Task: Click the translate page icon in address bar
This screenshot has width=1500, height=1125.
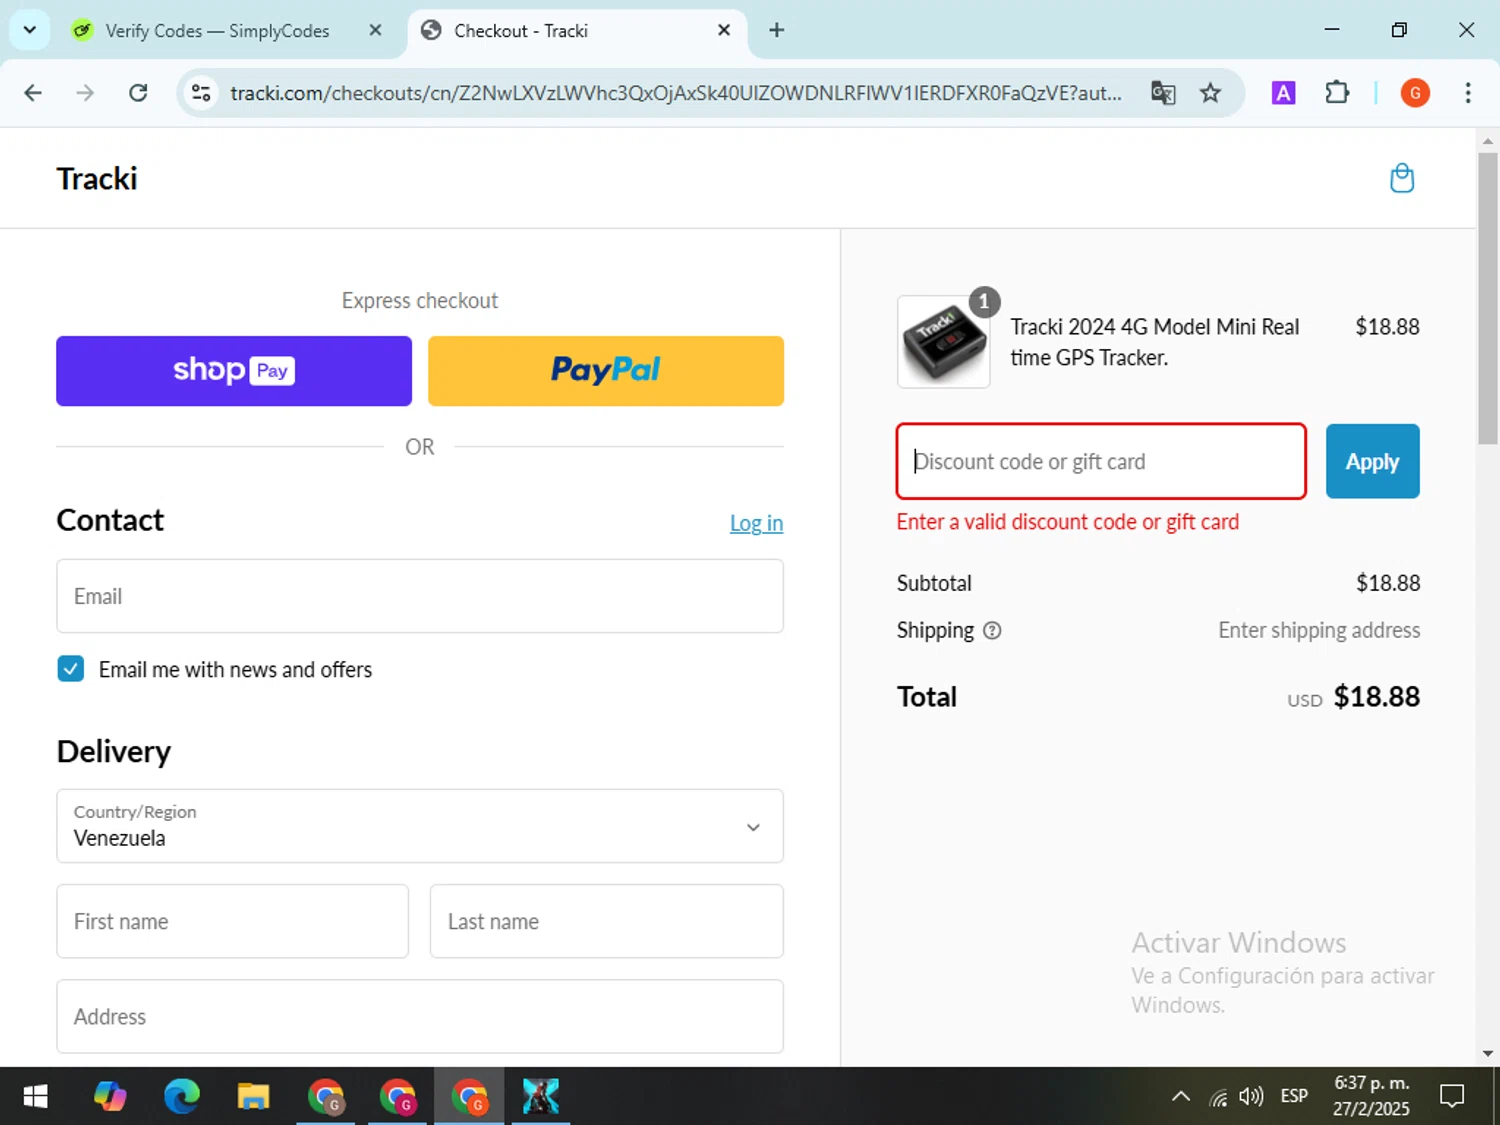Action: click(x=1163, y=93)
